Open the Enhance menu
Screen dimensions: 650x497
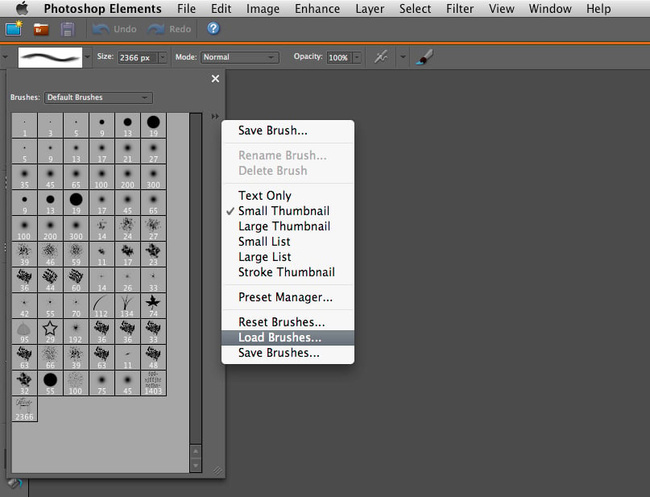pos(316,9)
